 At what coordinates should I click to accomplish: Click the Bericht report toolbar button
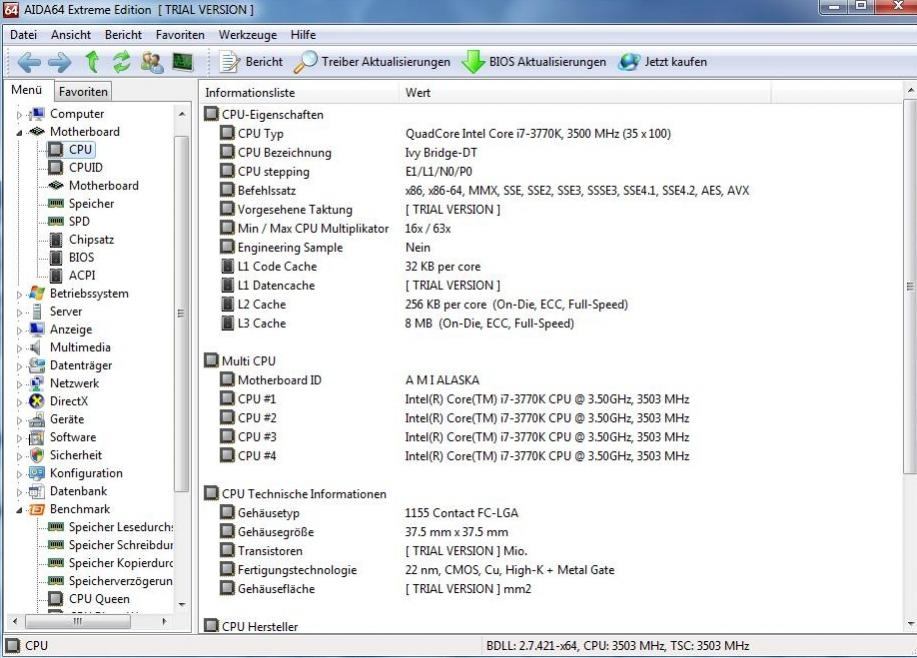tap(251, 61)
